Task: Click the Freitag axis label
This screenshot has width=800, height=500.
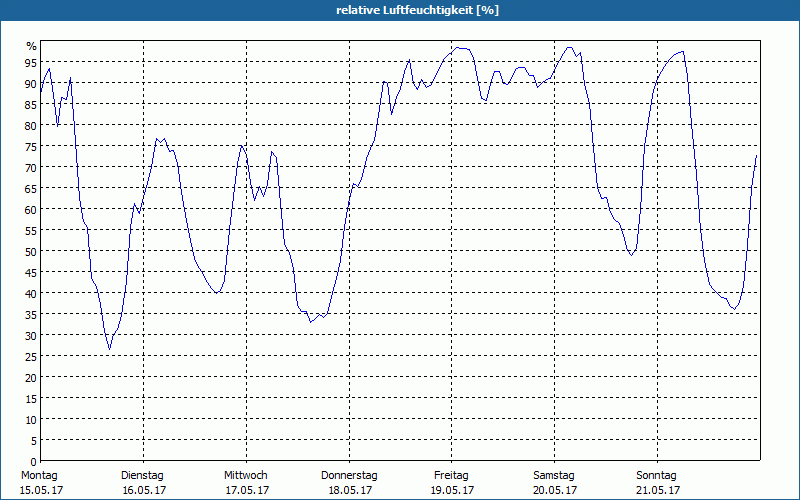Action: (x=452, y=475)
